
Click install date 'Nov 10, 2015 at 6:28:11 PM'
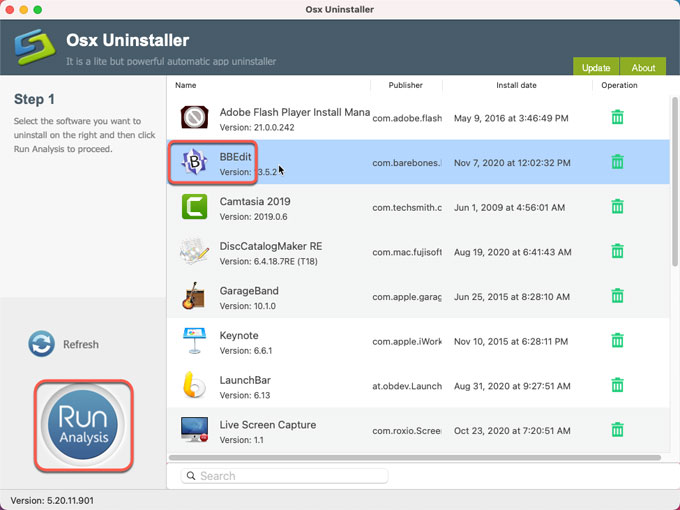tap(511, 342)
